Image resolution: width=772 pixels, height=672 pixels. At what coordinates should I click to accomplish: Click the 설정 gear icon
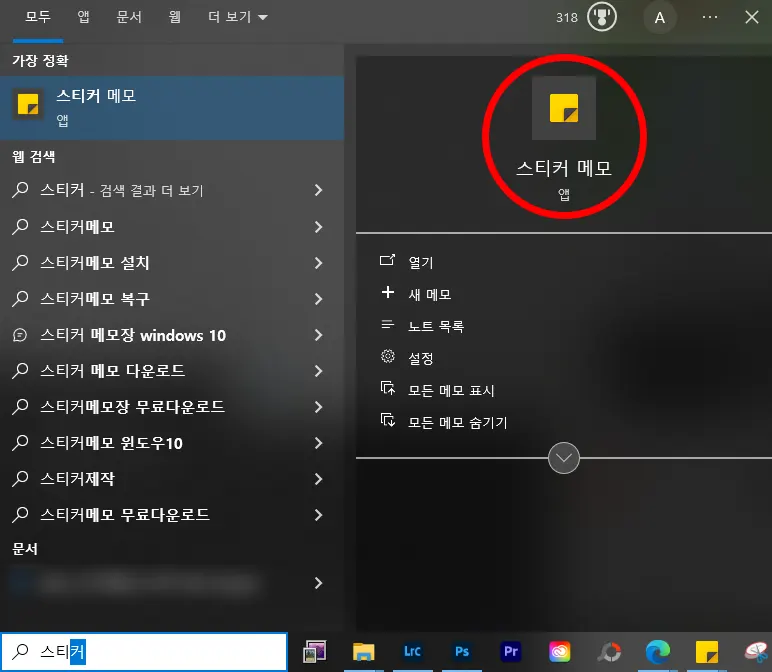pos(387,356)
